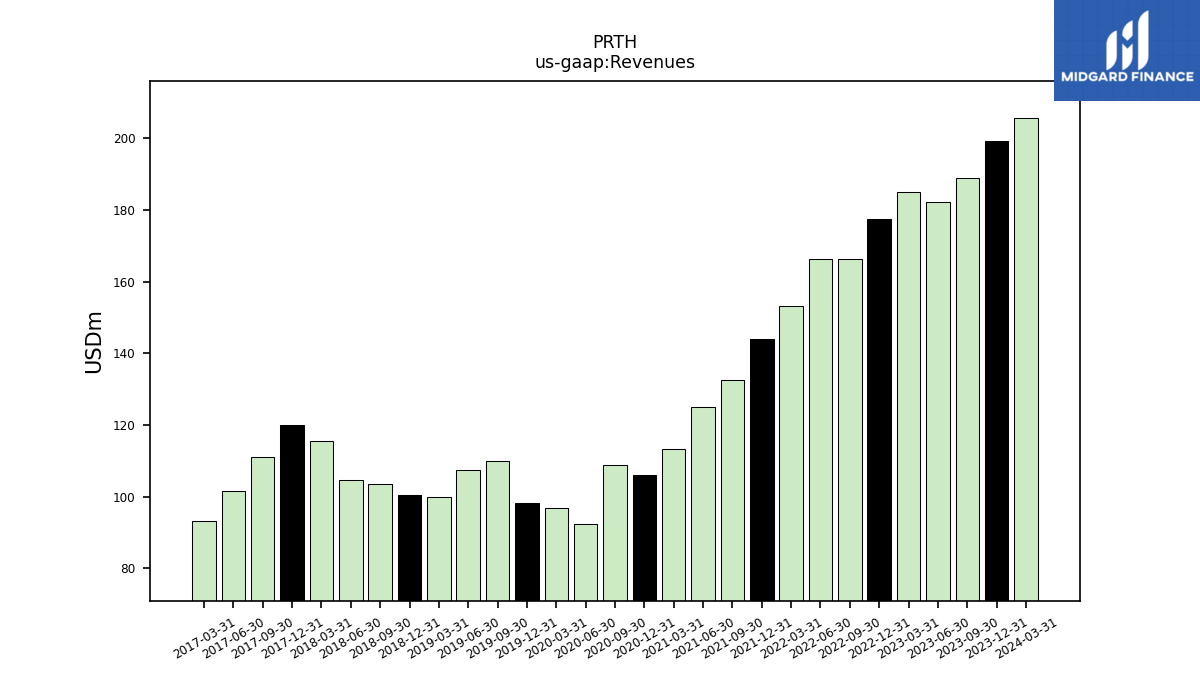Select the 2021-03-31 revenue bar

click(x=674, y=525)
